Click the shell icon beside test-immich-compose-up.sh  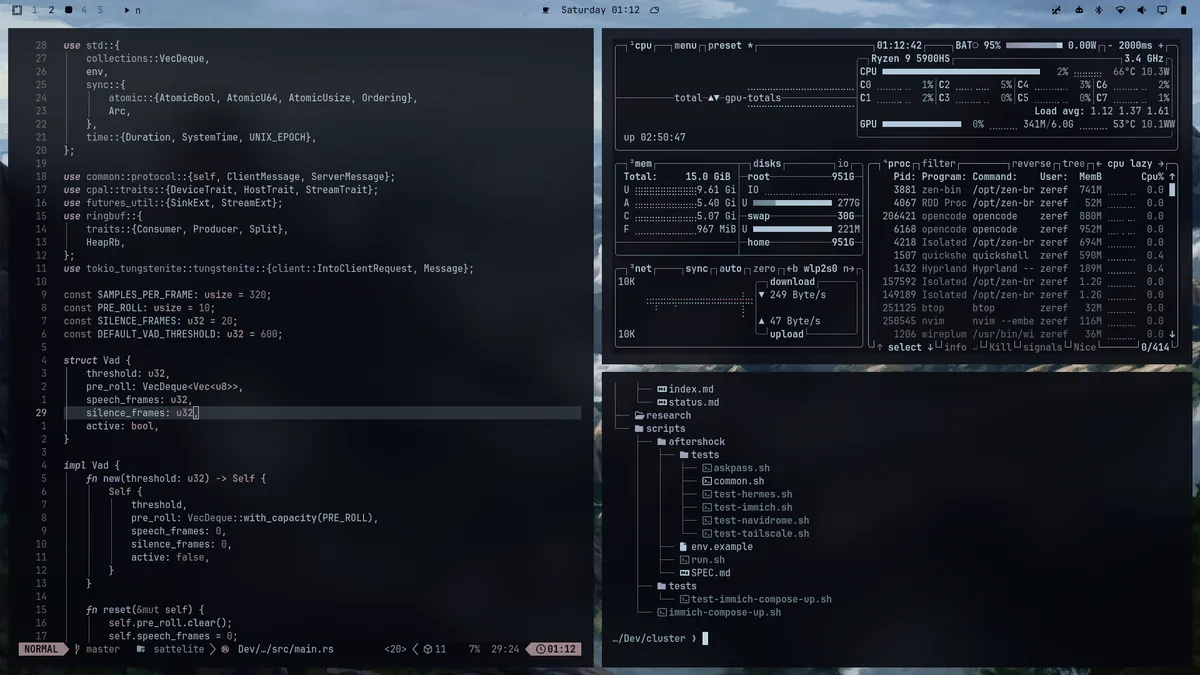point(684,599)
